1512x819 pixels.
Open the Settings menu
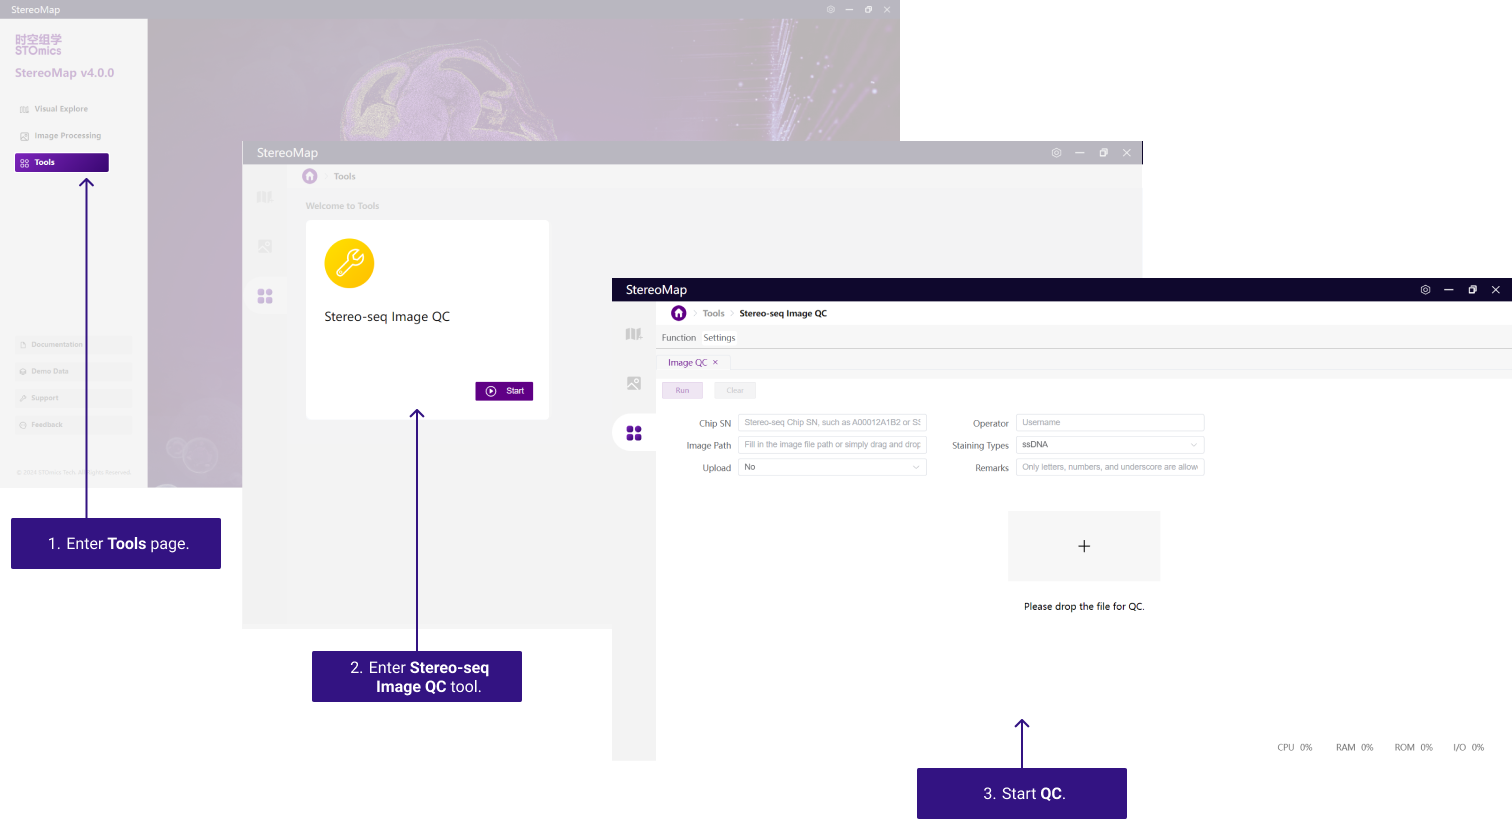(719, 338)
